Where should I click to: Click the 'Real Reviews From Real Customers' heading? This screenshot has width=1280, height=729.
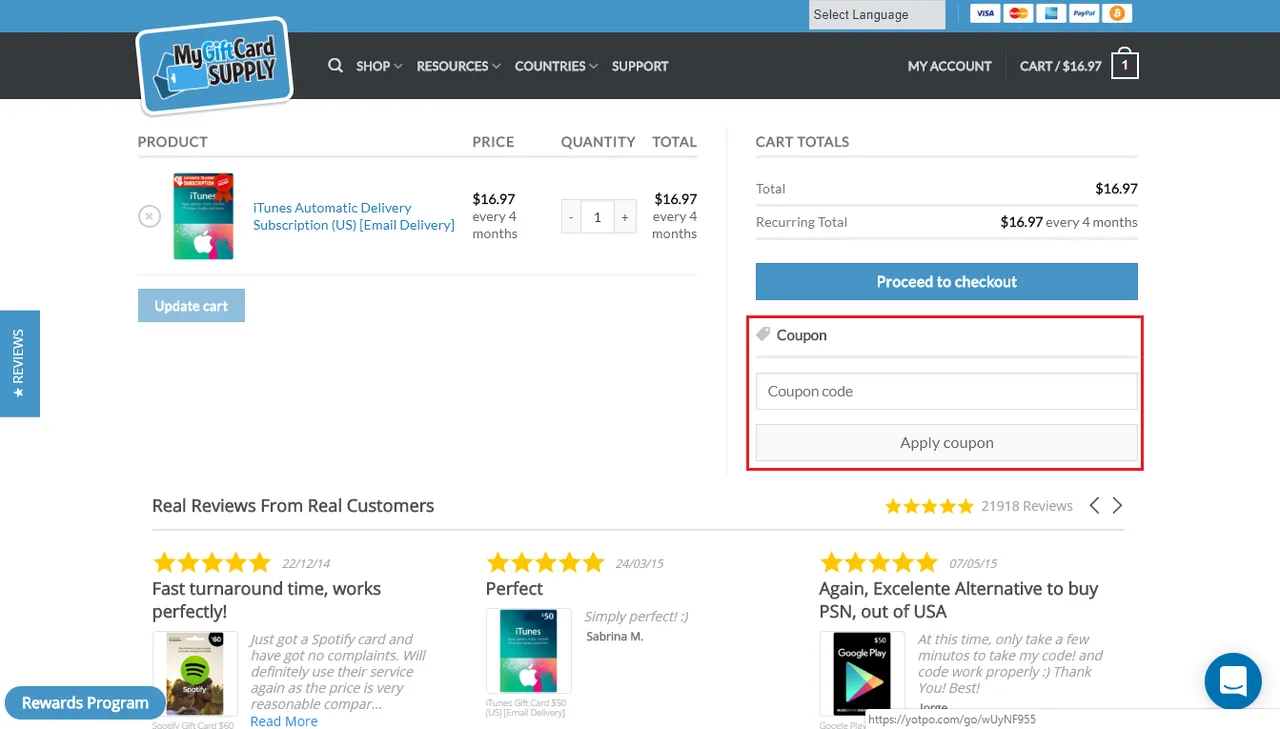(x=293, y=506)
